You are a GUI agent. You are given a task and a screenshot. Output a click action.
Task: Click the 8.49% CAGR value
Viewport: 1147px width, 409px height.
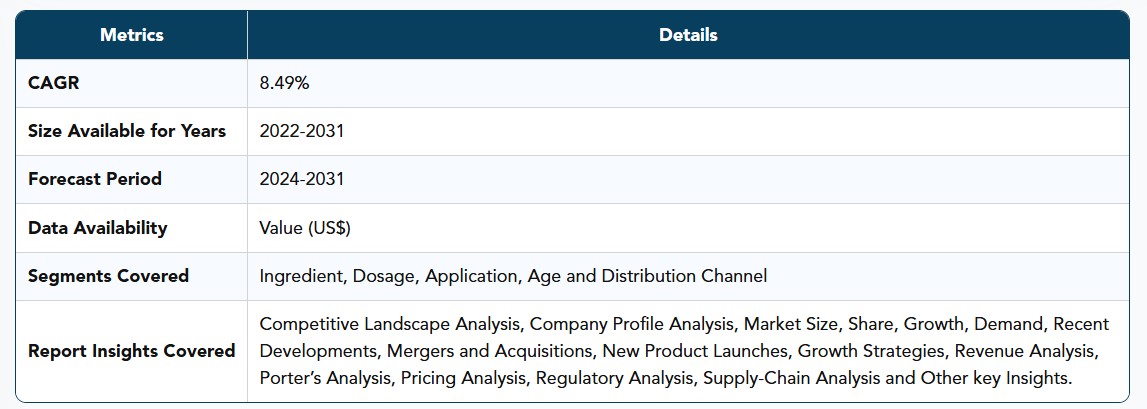coord(284,83)
